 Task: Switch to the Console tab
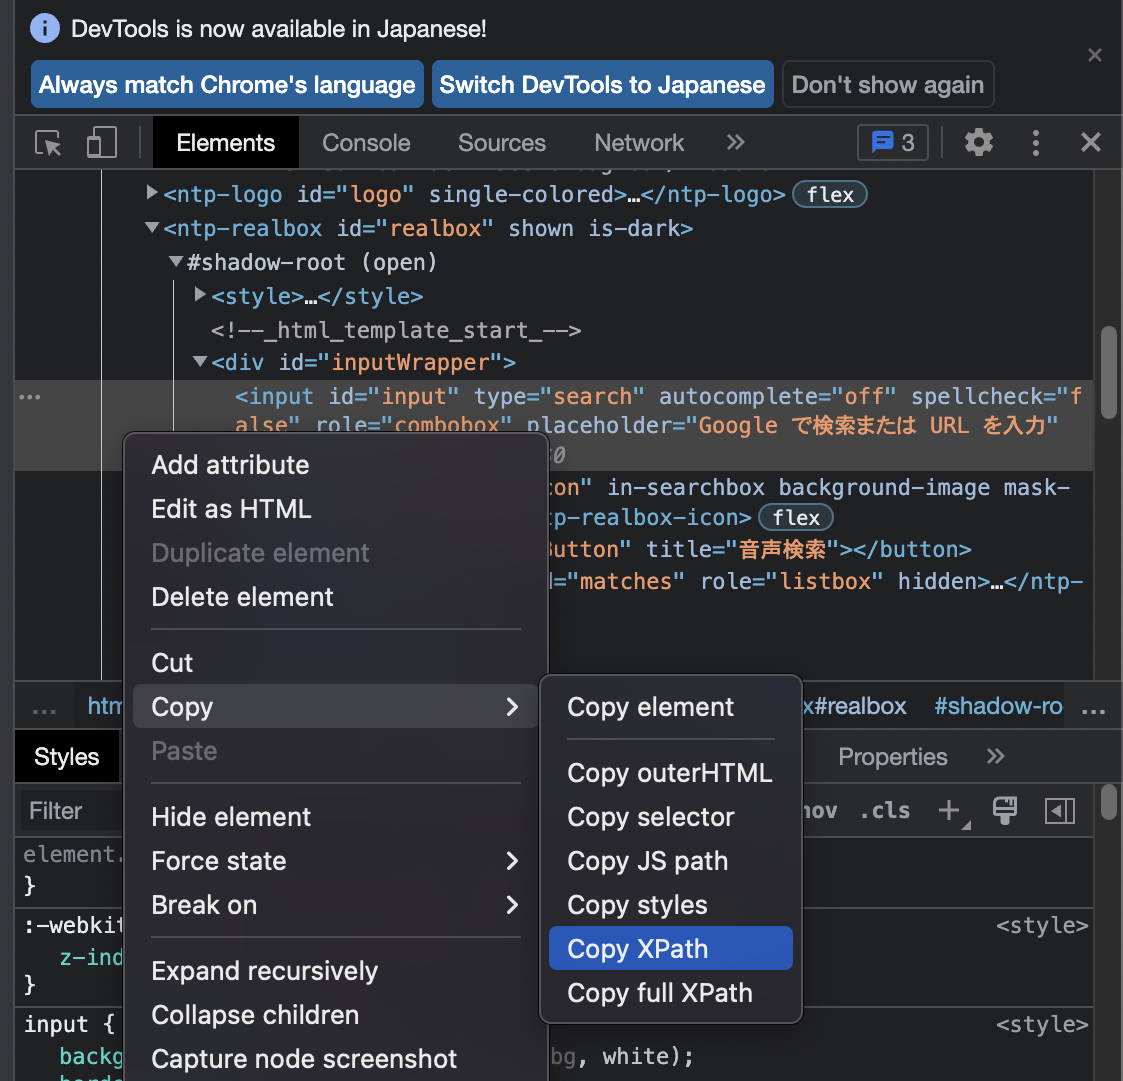point(366,142)
